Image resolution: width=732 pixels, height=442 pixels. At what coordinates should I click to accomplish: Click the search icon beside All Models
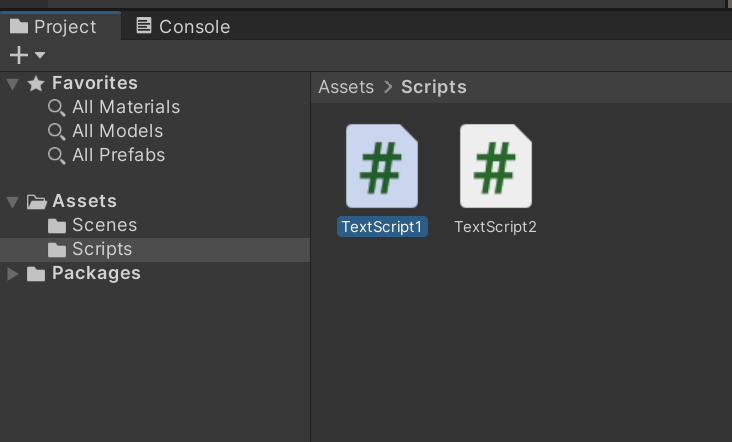pos(56,132)
